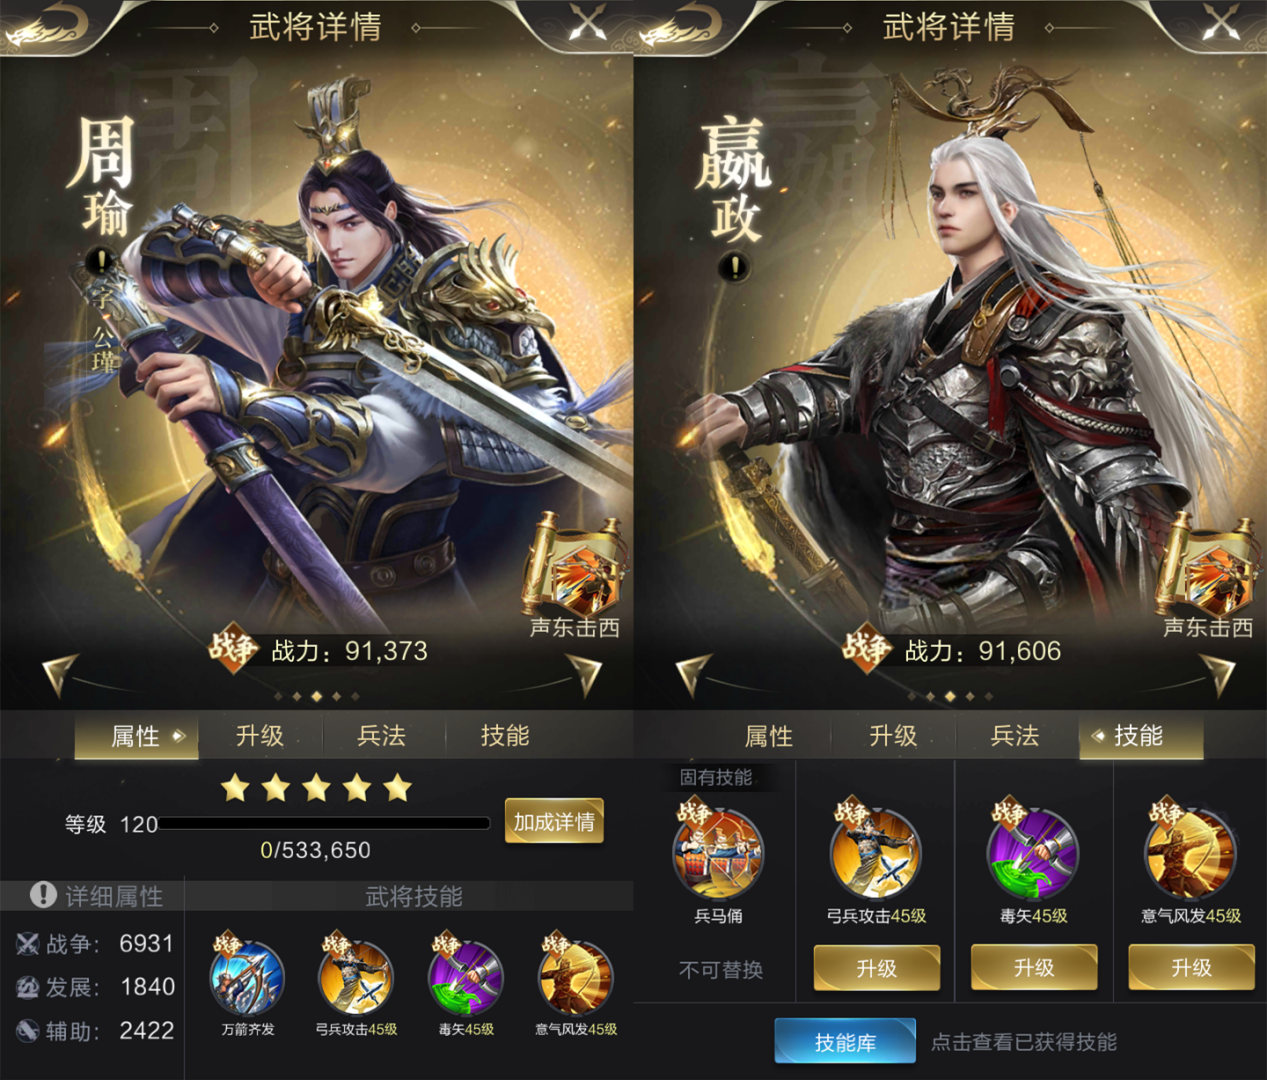Click the info exclamation under 嬴政 name
1267x1080 pixels.
[734, 267]
